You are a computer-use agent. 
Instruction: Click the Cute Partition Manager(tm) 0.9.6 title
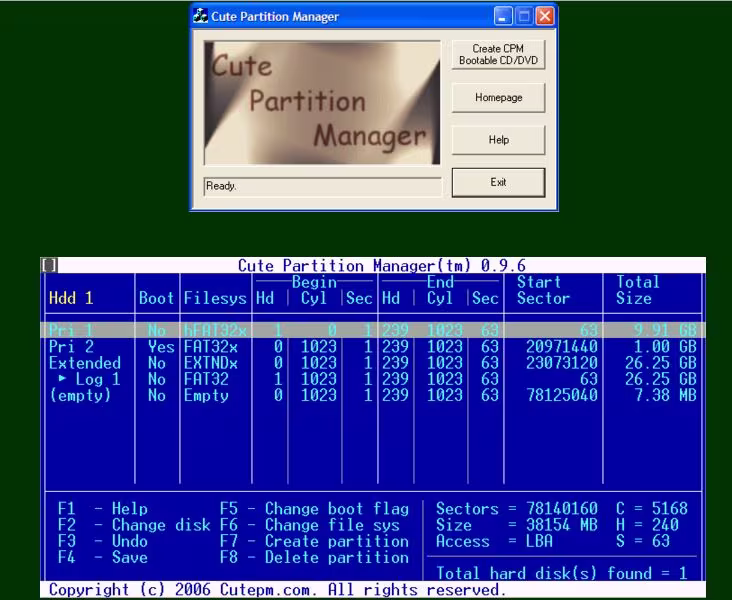coord(382,266)
